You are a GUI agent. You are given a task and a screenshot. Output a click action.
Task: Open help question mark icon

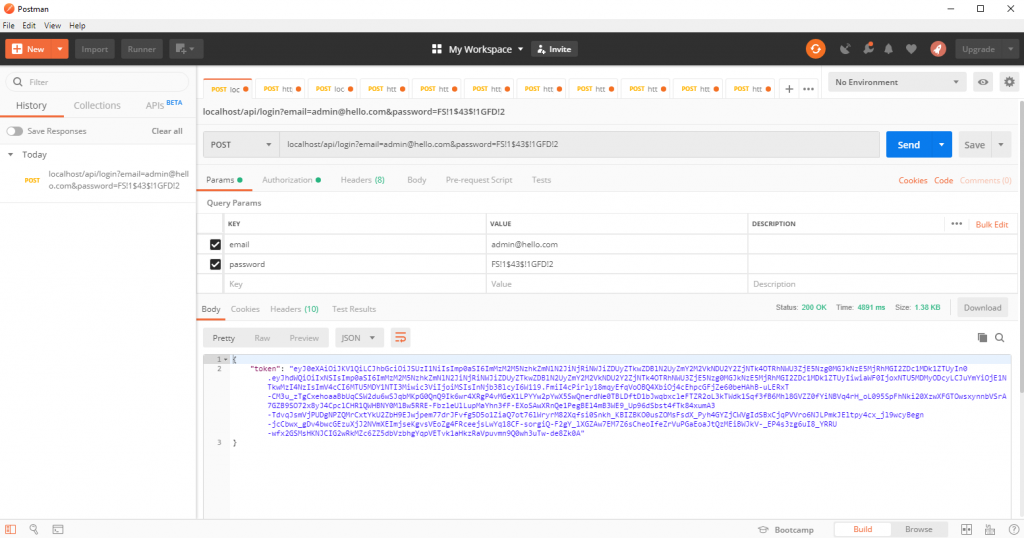point(1014,530)
